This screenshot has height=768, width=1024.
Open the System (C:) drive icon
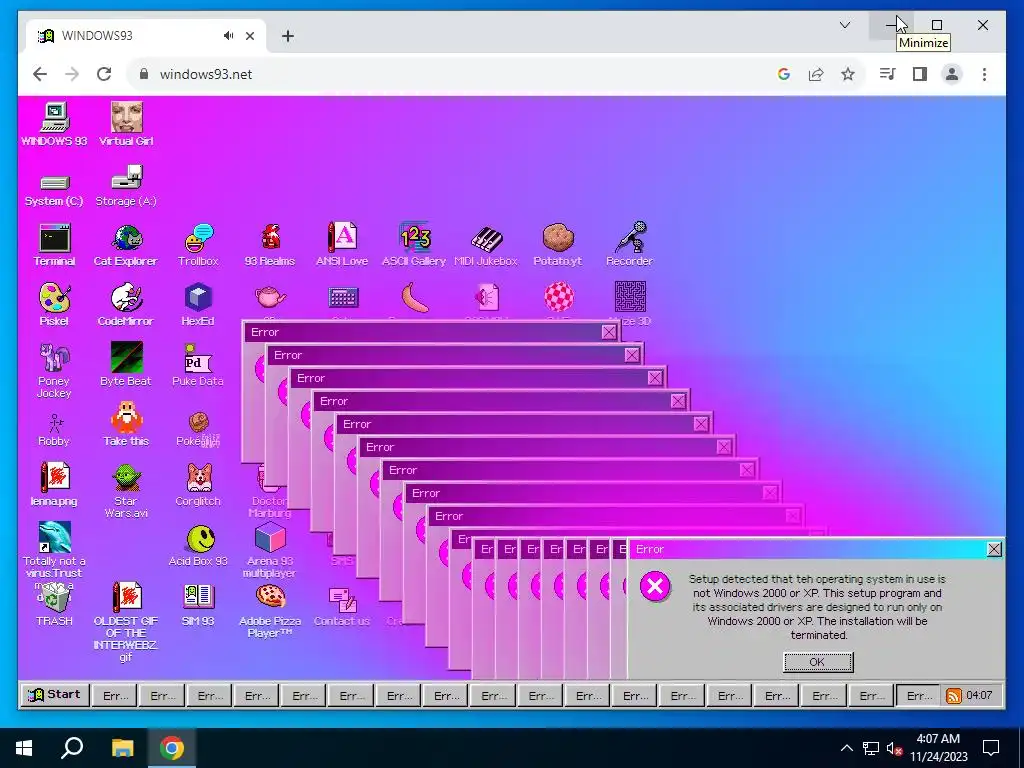tap(54, 190)
